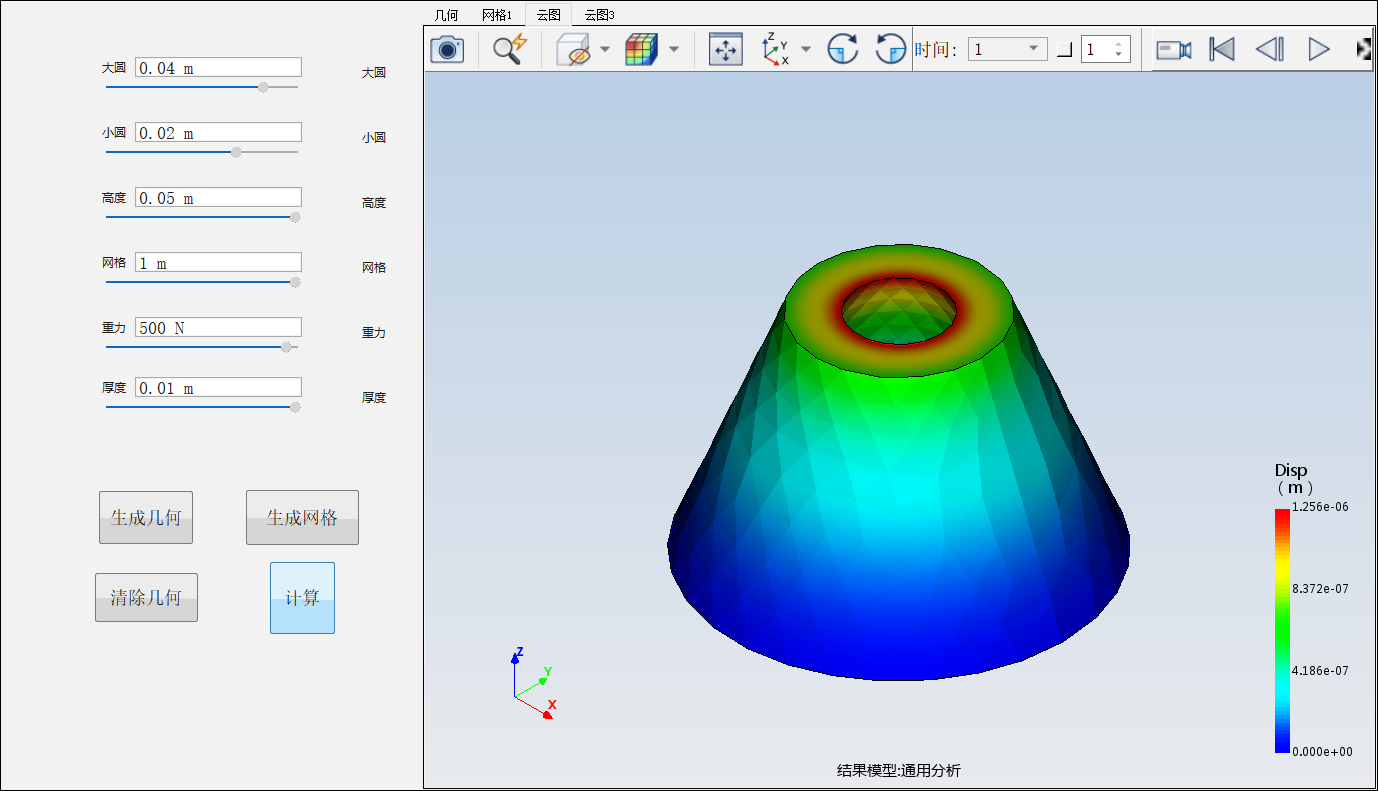1378x791 pixels.
Task: Click legend value 1.256e-06
Action: point(1320,507)
